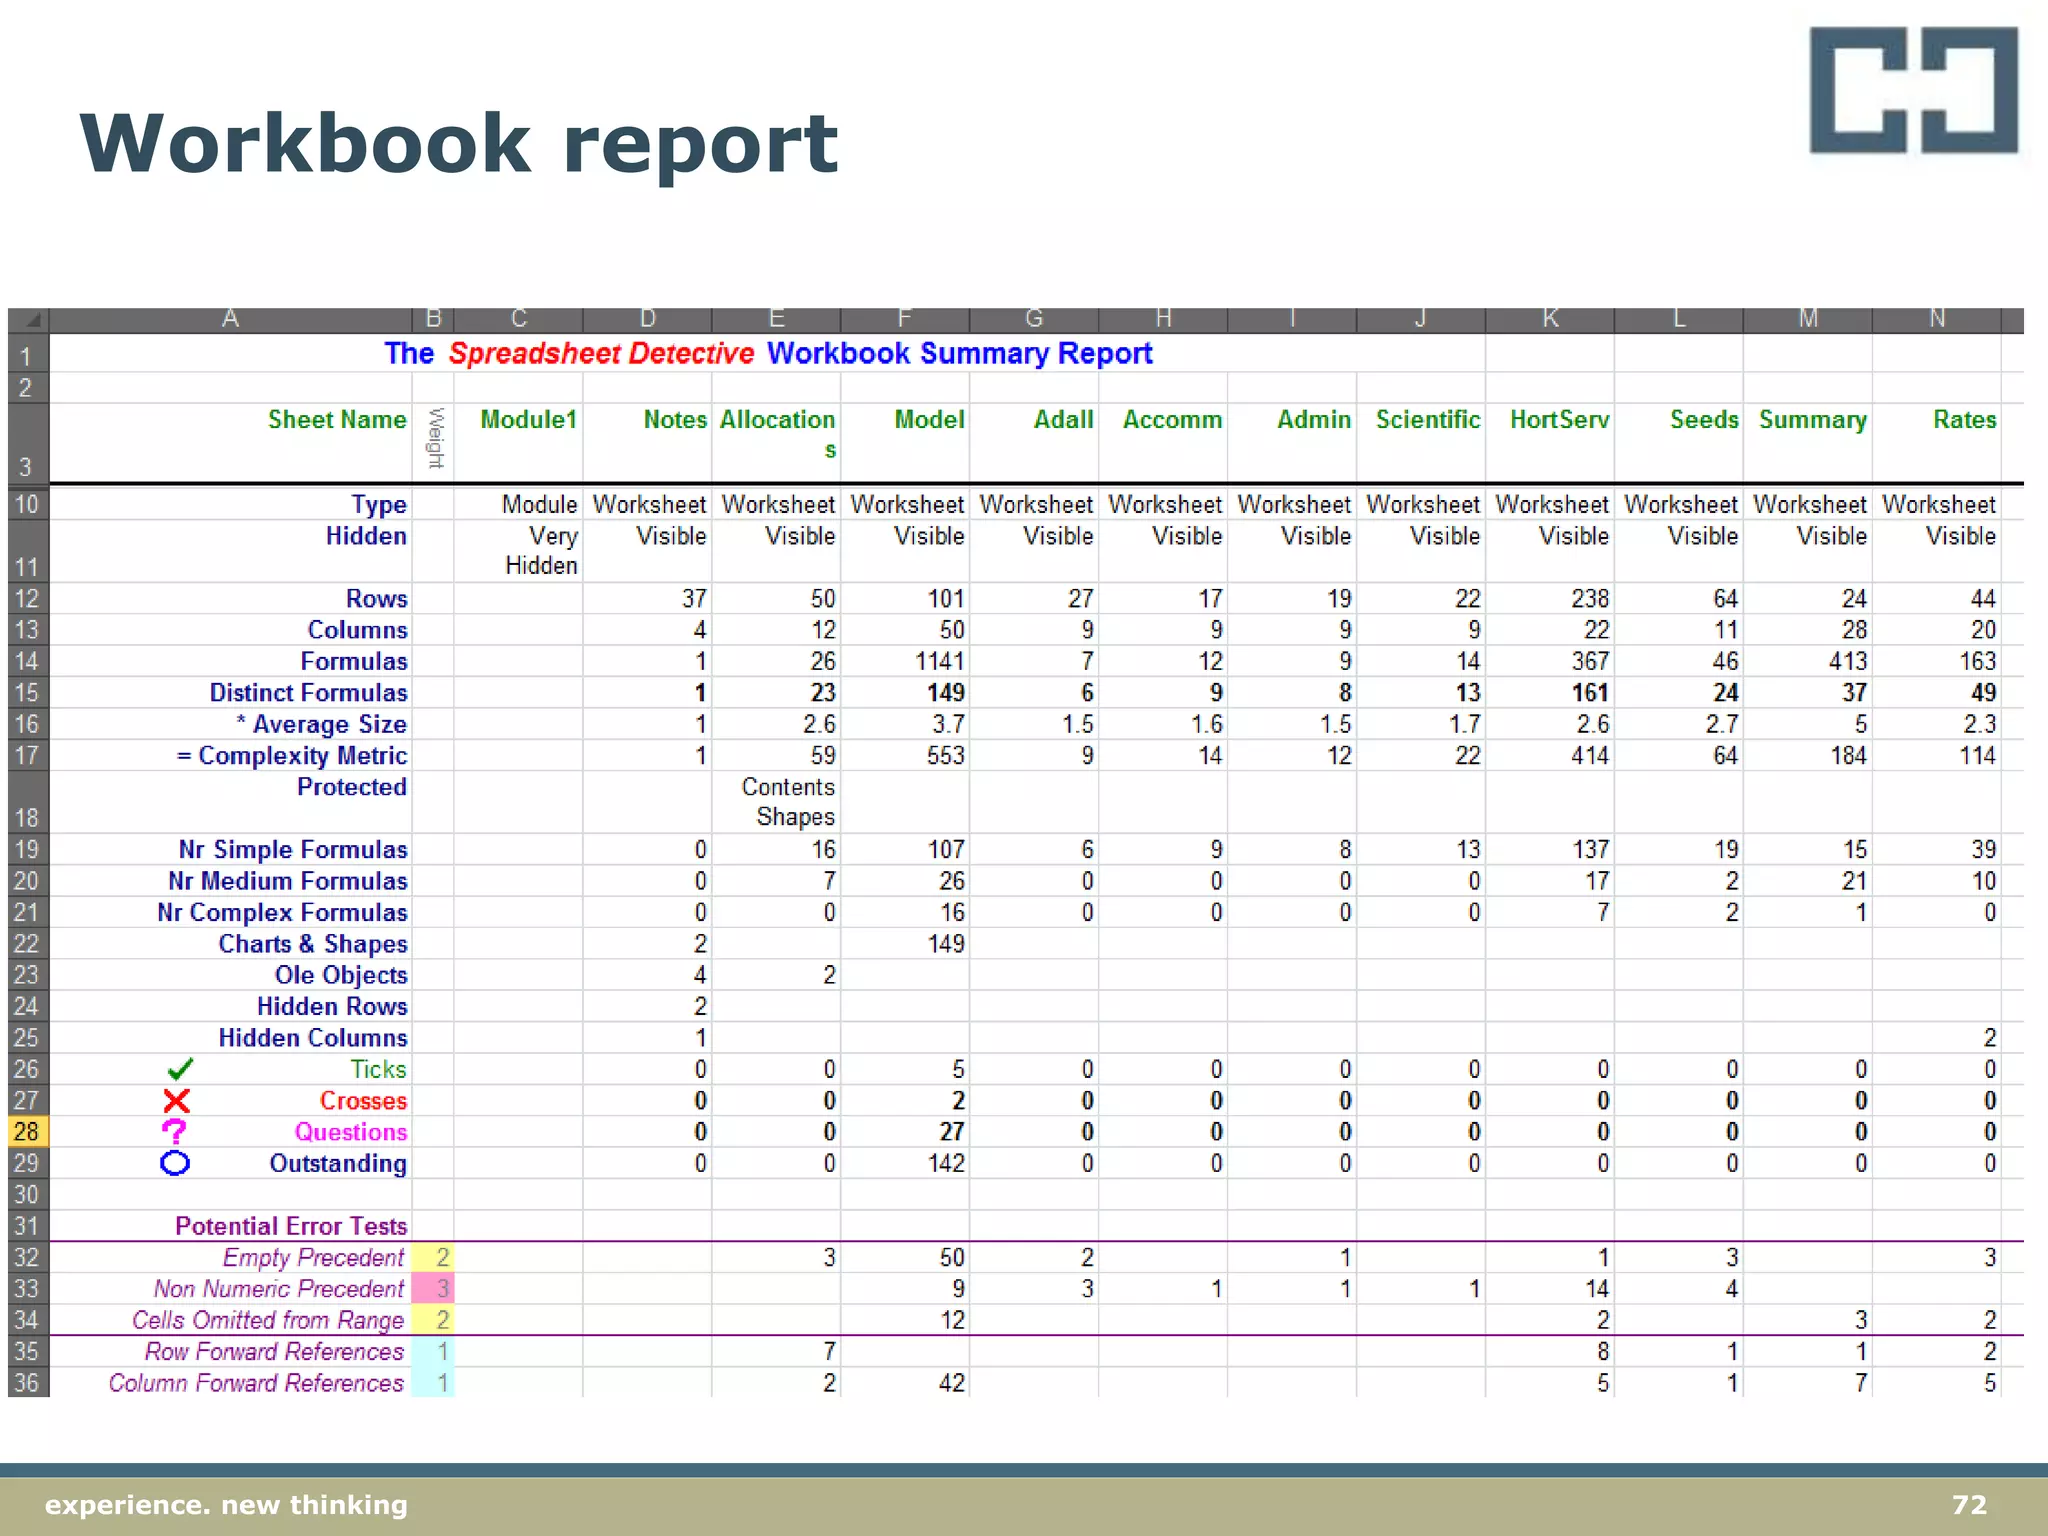Click the '* Average Size' row label

(321, 724)
